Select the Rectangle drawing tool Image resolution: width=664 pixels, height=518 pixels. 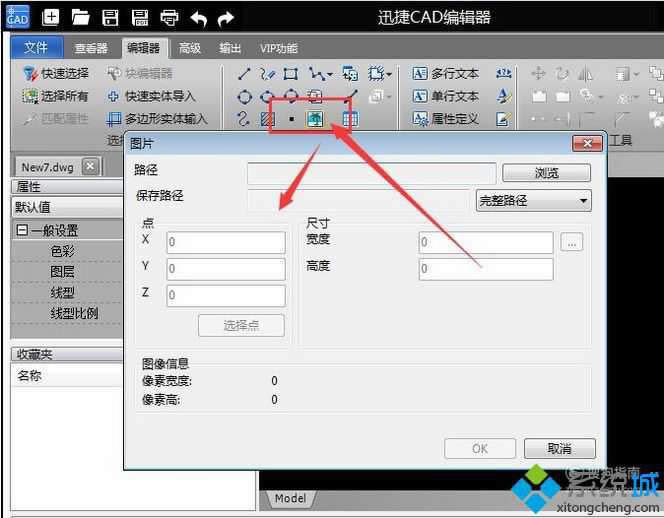pyautogui.click(x=290, y=74)
